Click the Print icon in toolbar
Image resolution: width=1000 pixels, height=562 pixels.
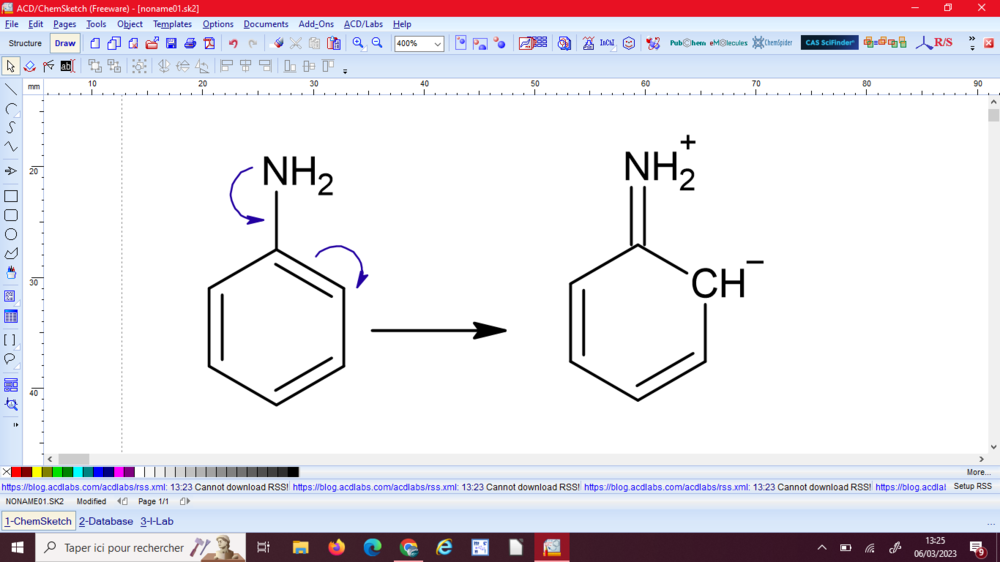click(x=190, y=44)
